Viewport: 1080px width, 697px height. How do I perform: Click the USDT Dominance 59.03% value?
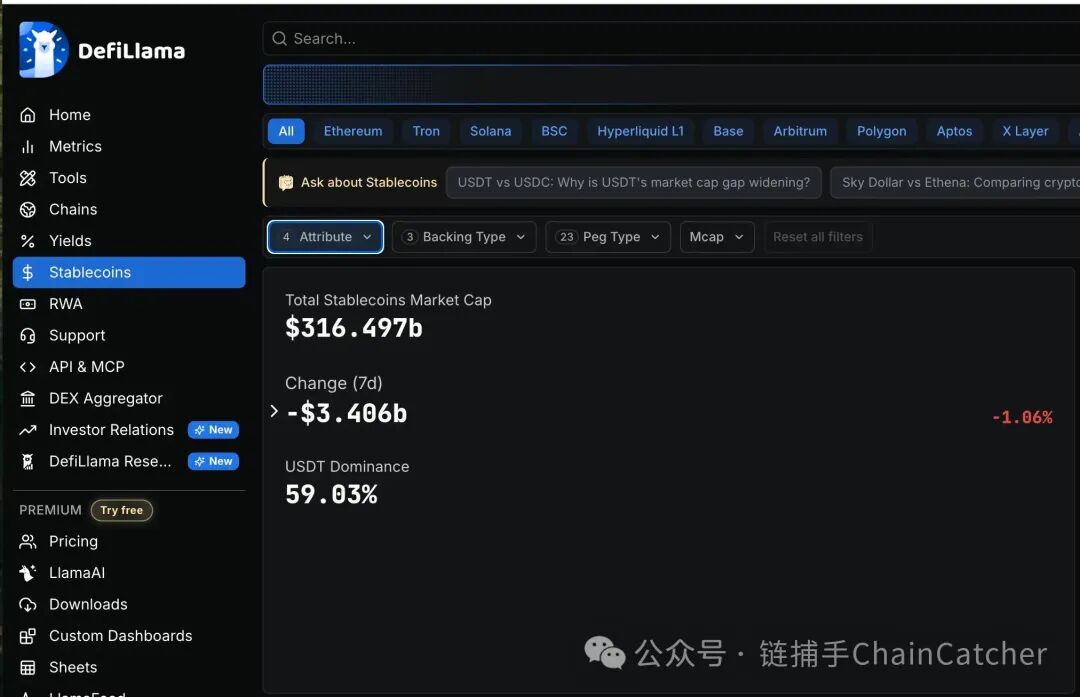point(331,495)
